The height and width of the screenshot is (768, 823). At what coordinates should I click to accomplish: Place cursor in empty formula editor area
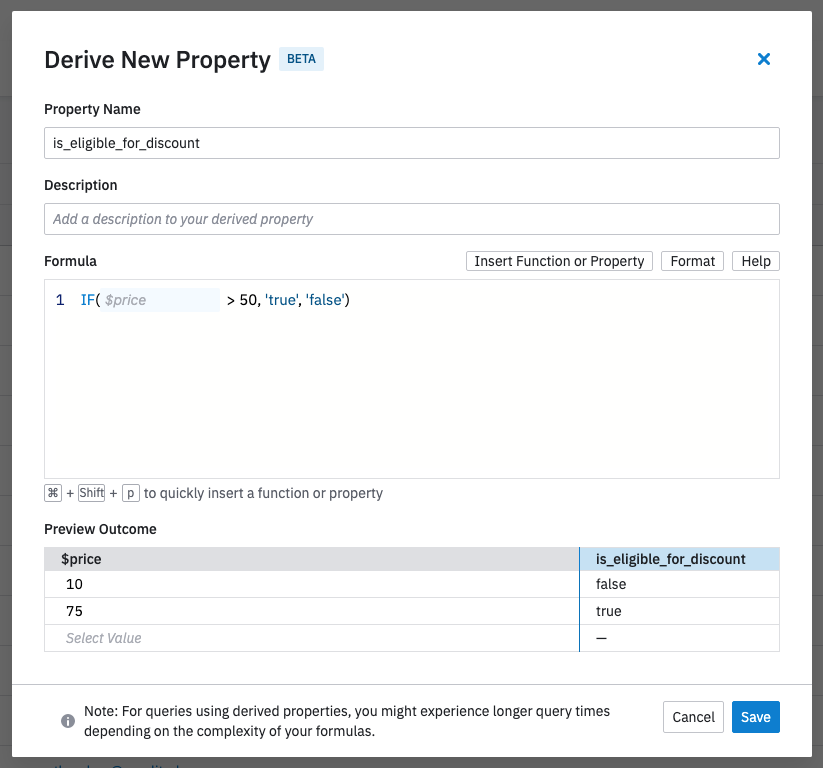point(411,400)
